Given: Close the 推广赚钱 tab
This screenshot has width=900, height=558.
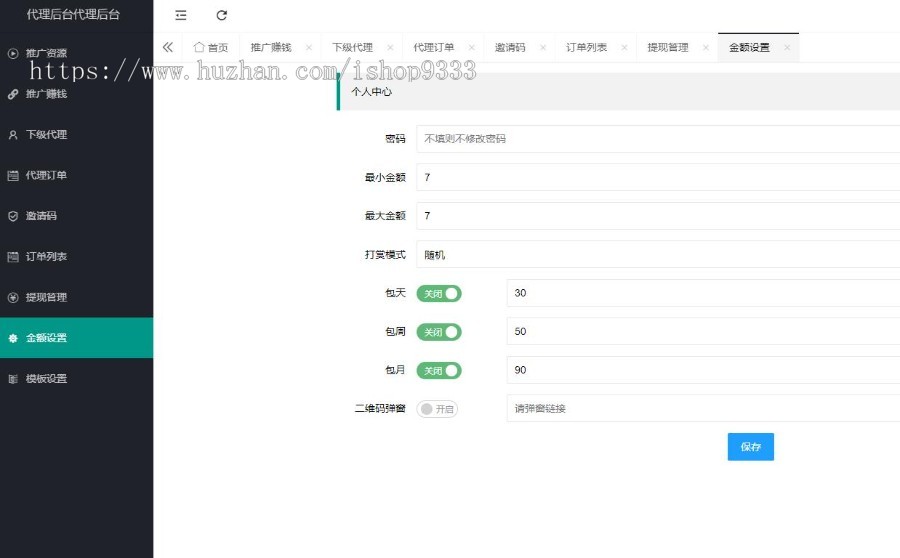Looking at the screenshot, I should click(x=309, y=48).
